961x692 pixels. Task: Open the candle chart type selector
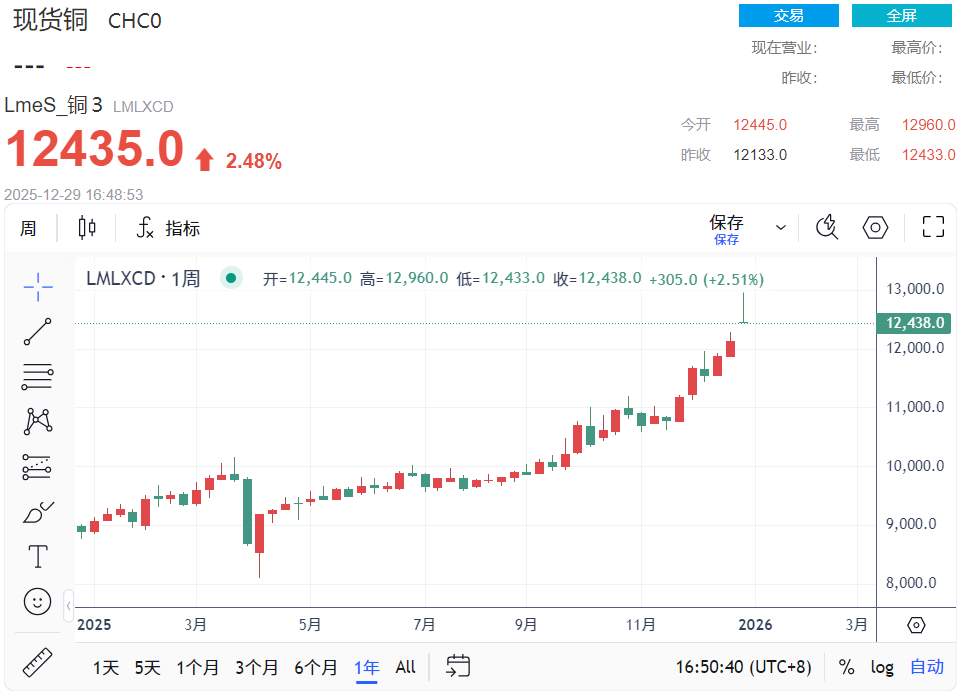click(x=86, y=228)
